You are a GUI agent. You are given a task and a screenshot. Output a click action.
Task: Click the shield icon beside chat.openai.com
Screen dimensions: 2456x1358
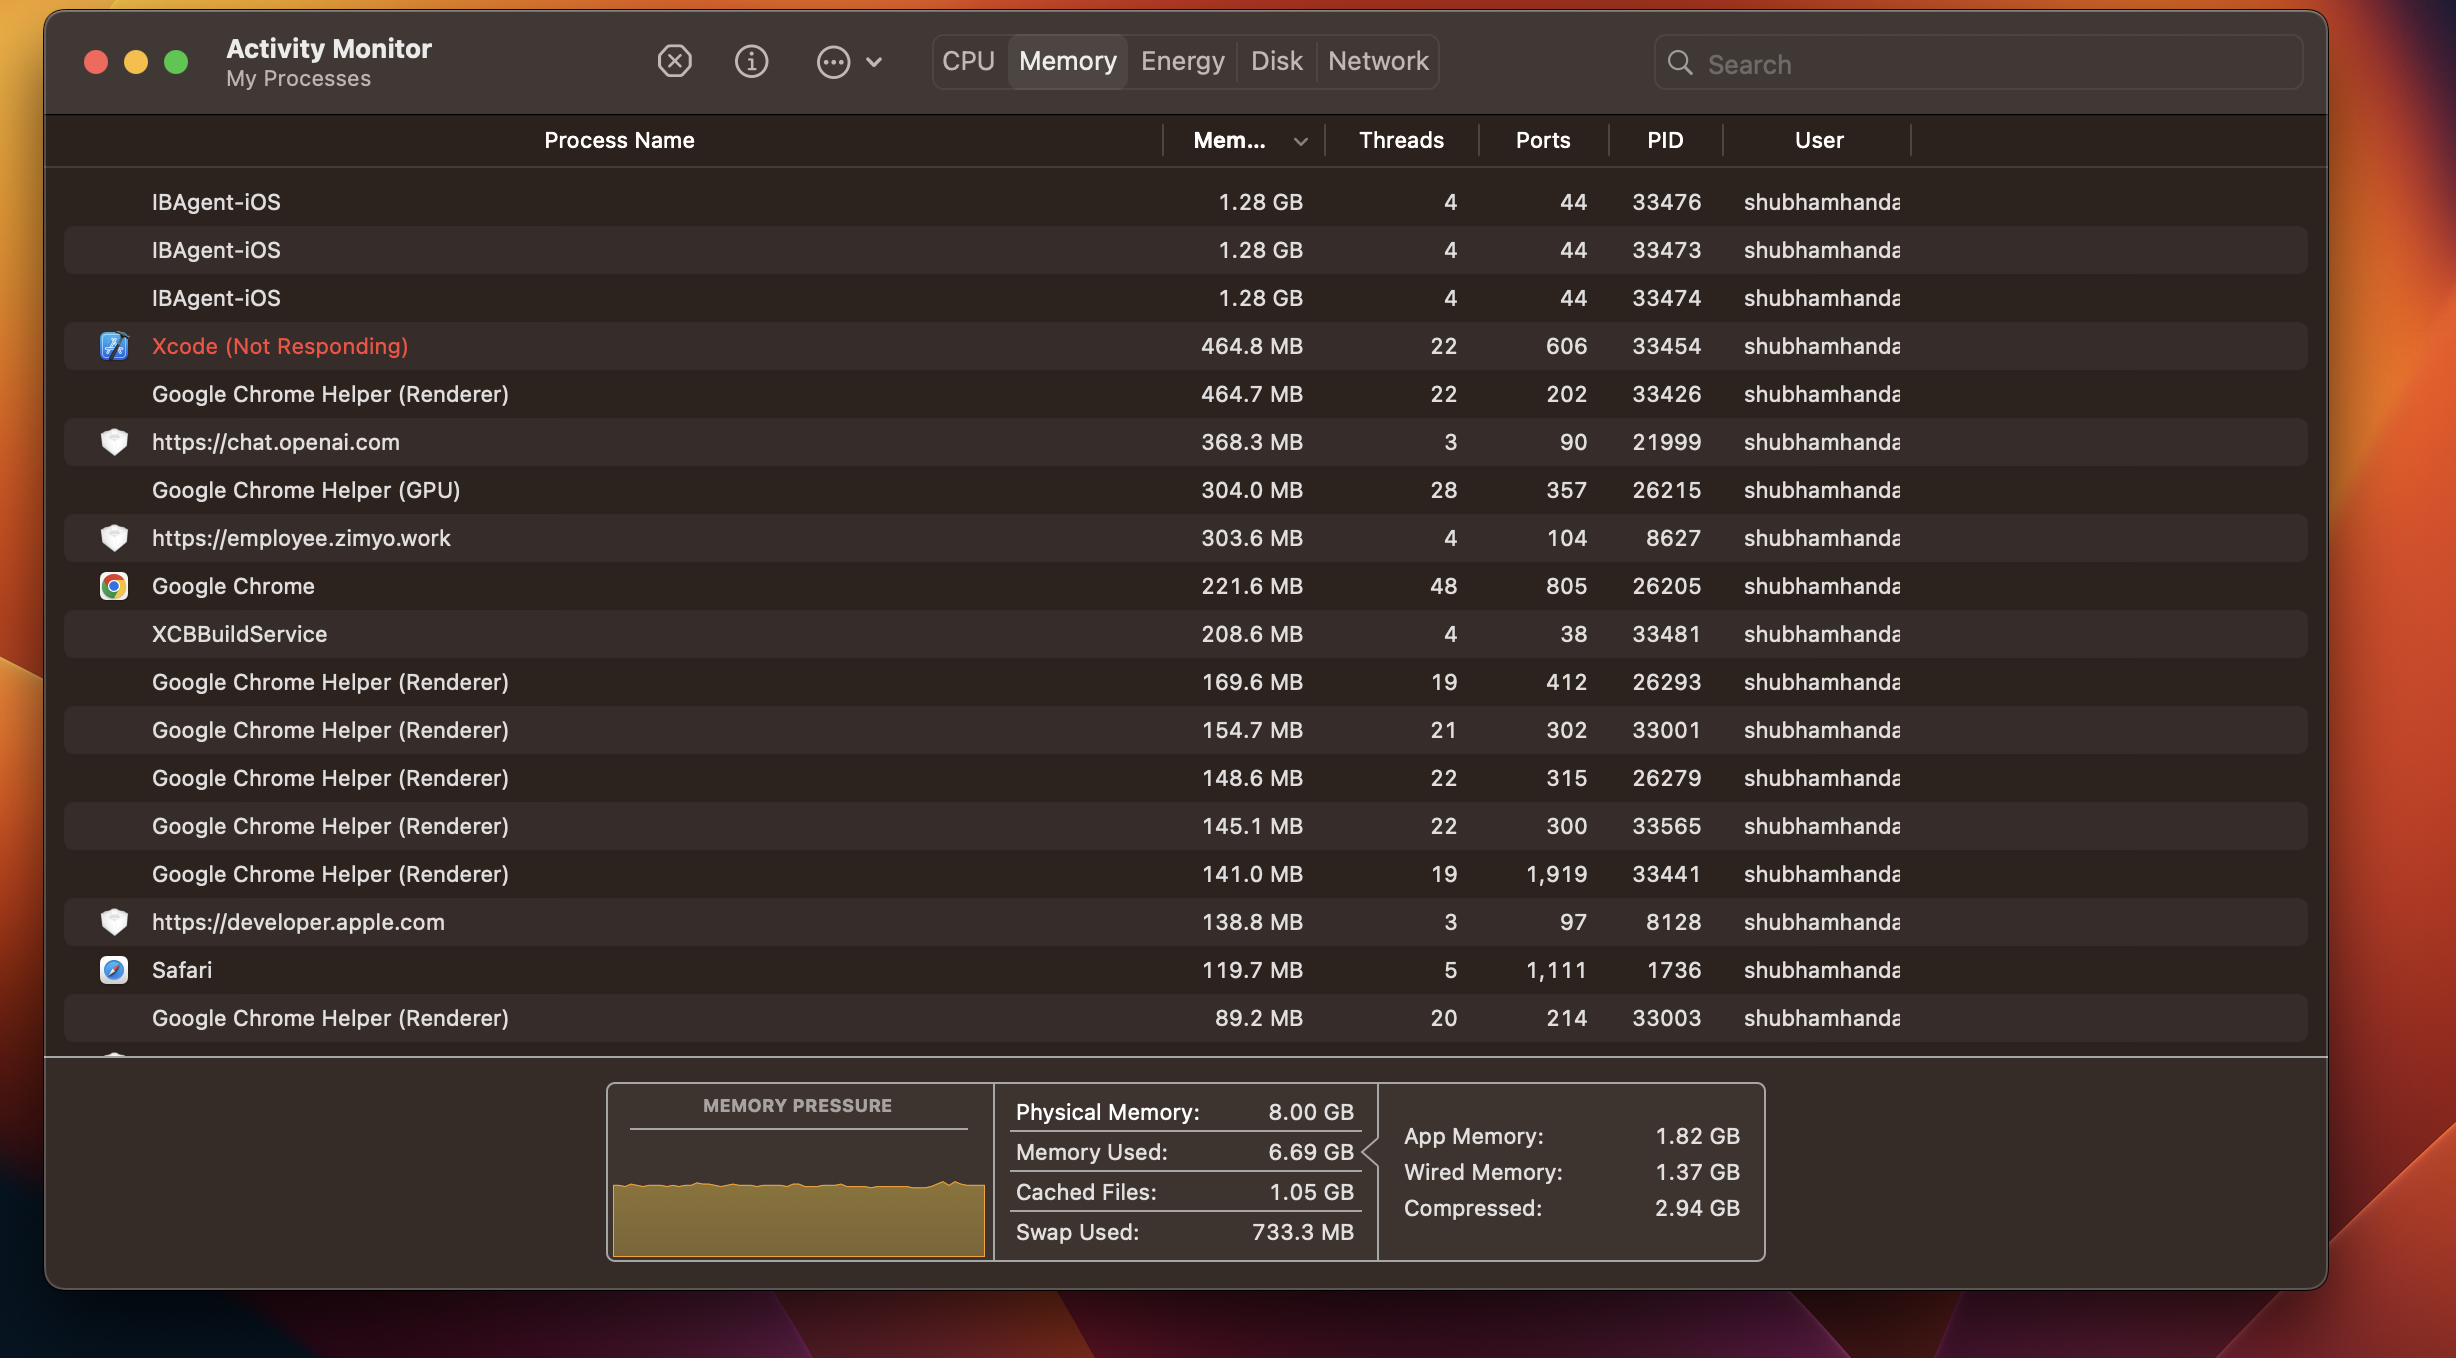coord(114,441)
